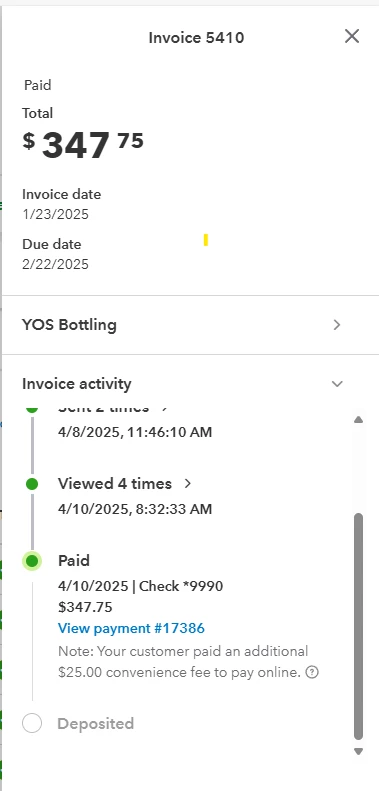Click the activity scrollbar up arrow

tap(358, 420)
